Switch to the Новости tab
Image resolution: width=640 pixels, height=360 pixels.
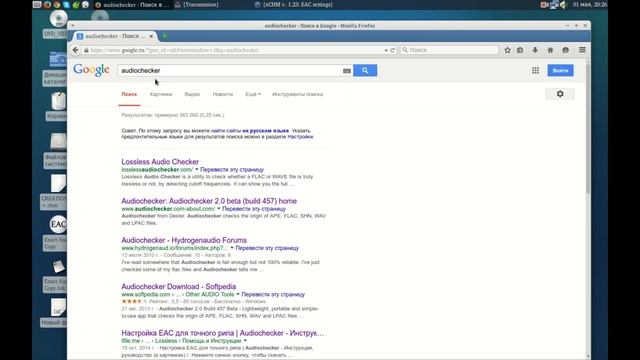222,94
